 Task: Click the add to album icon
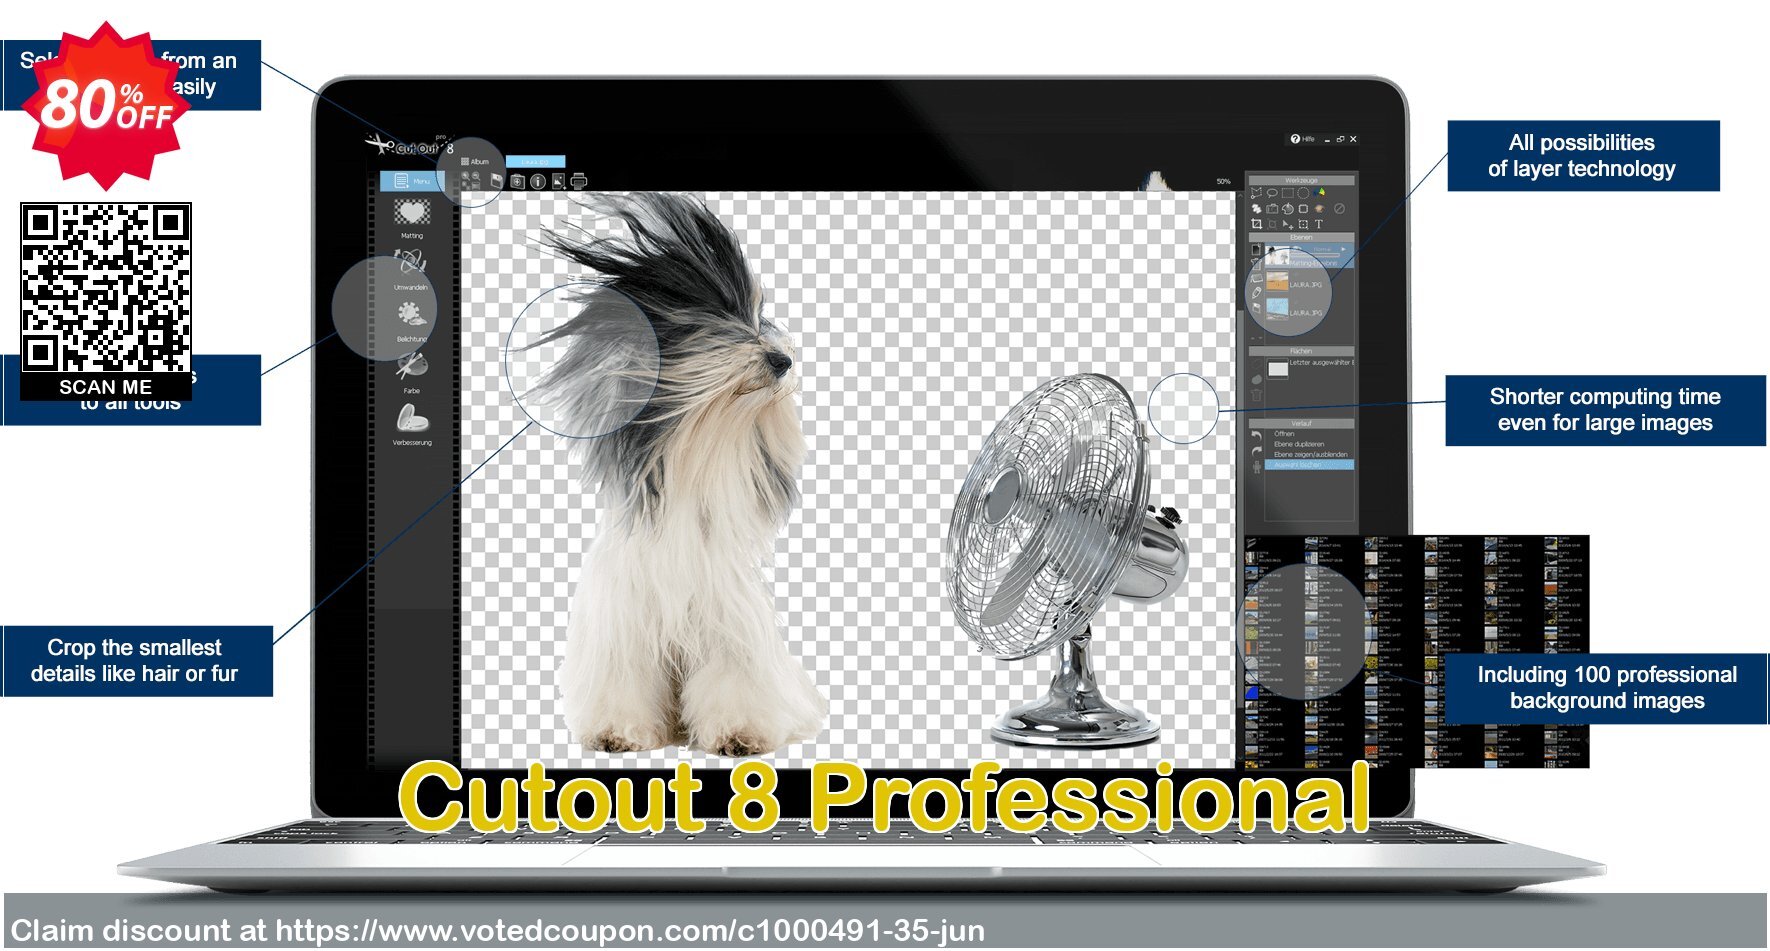coord(518,181)
